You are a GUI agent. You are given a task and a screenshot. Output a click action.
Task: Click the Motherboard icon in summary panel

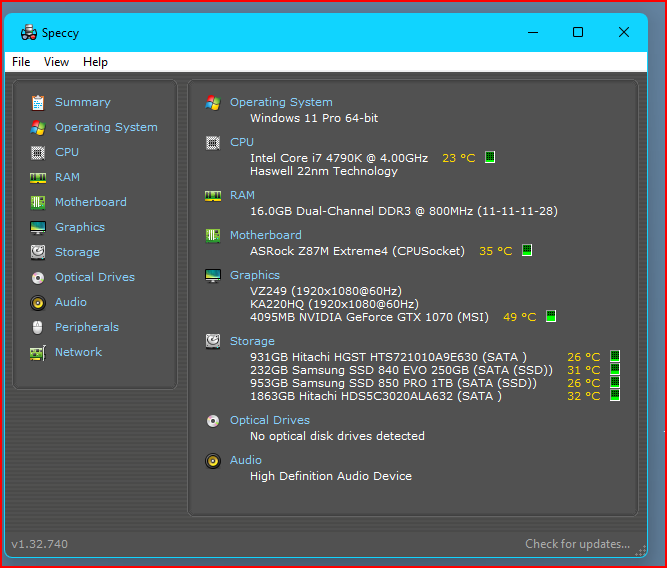213,235
